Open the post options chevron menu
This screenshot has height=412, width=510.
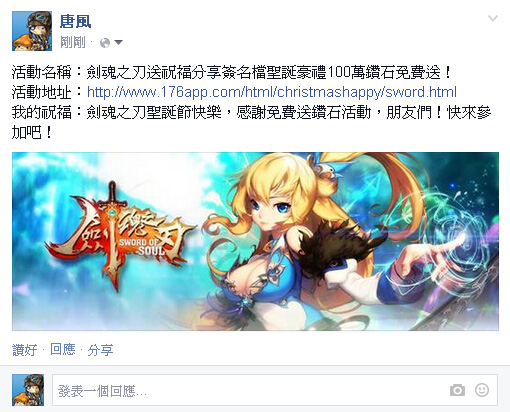click(493, 18)
